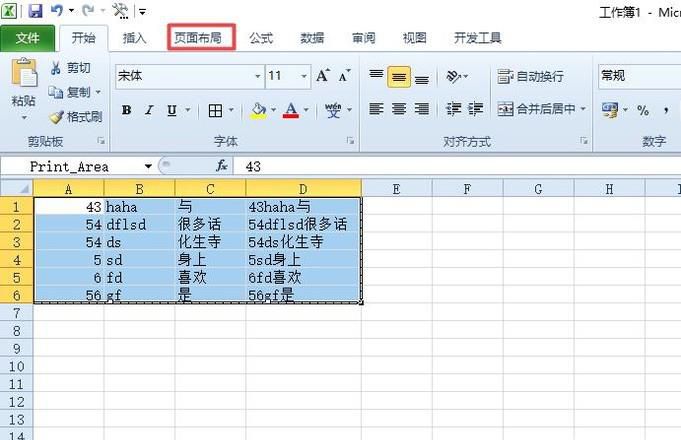Toggle Italic formatting
The image size is (681, 440).
click(x=149, y=110)
